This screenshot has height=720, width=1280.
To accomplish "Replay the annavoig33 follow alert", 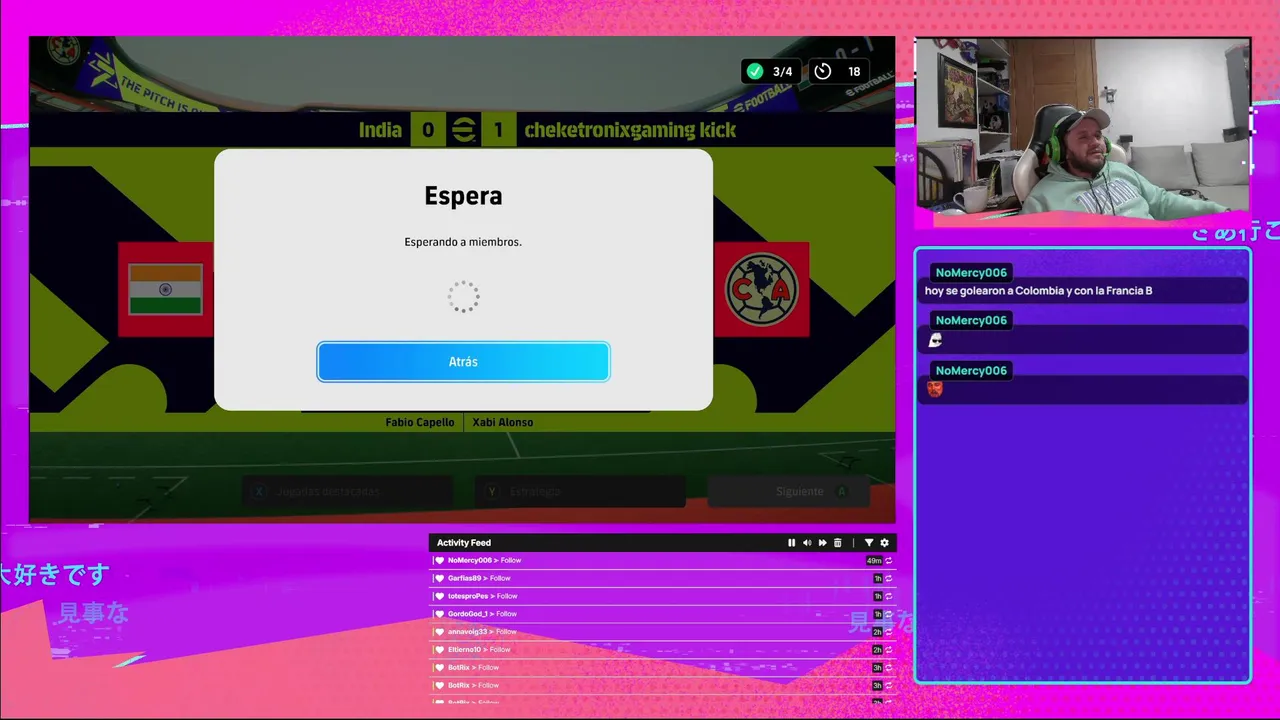I will tap(888, 632).
